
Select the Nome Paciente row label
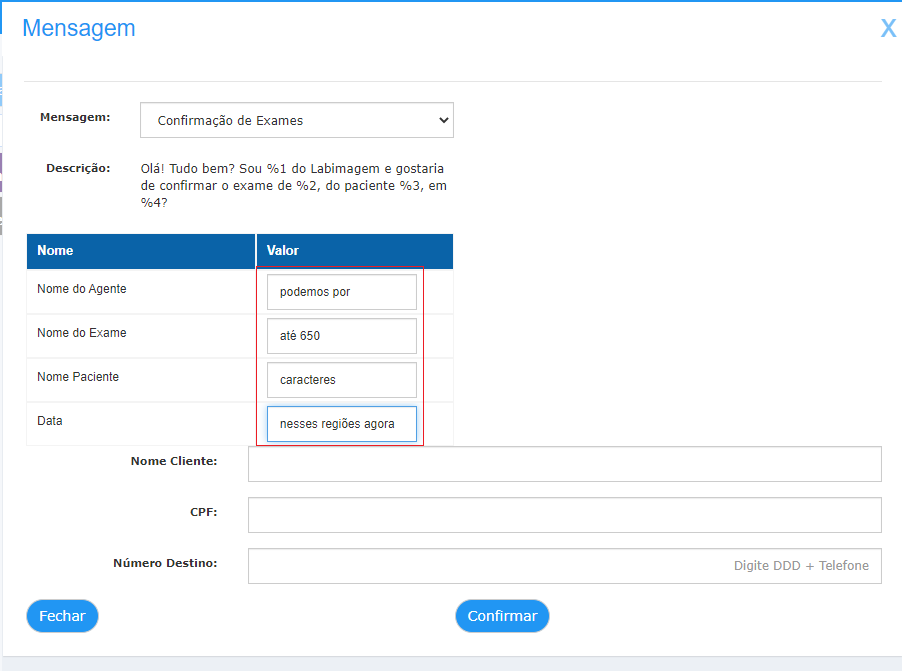coord(78,377)
